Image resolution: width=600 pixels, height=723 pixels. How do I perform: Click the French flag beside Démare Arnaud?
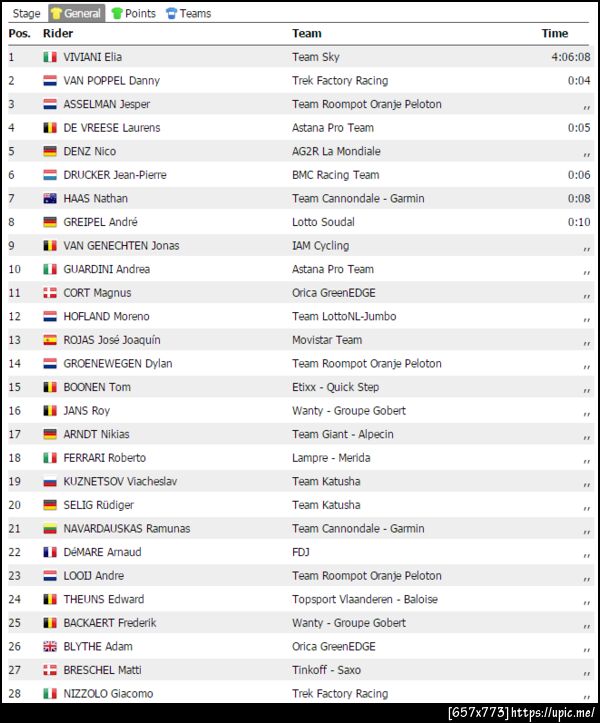tap(50, 552)
